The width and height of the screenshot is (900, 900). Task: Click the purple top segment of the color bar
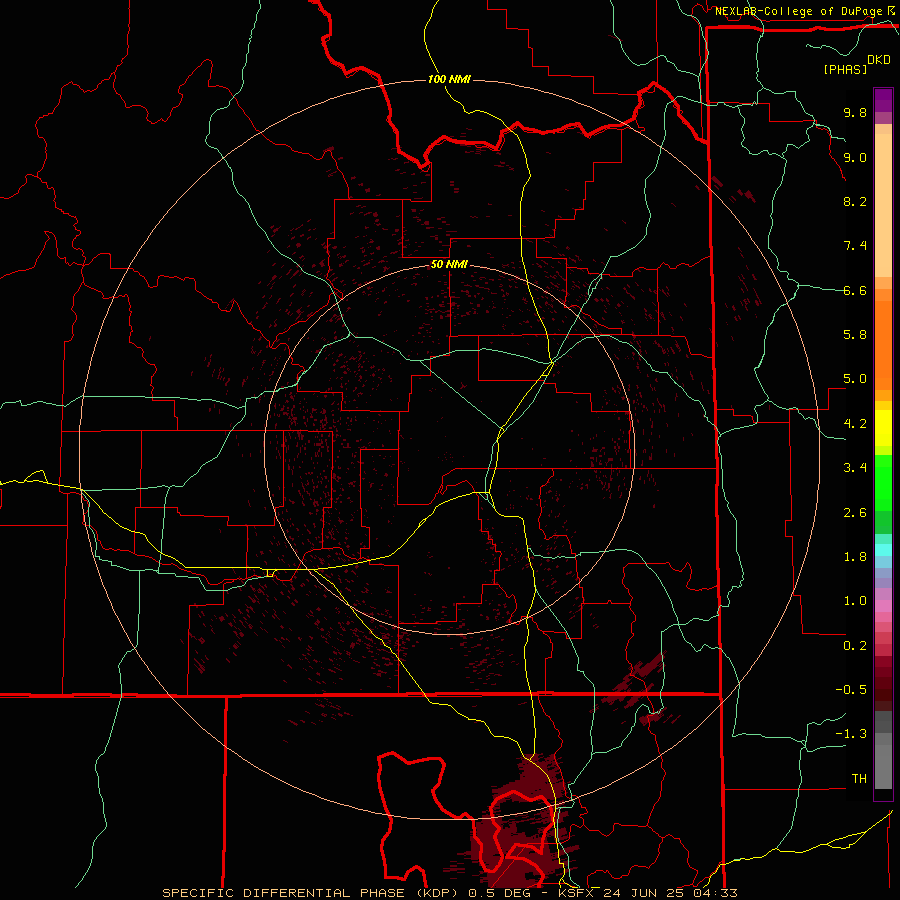883,101
